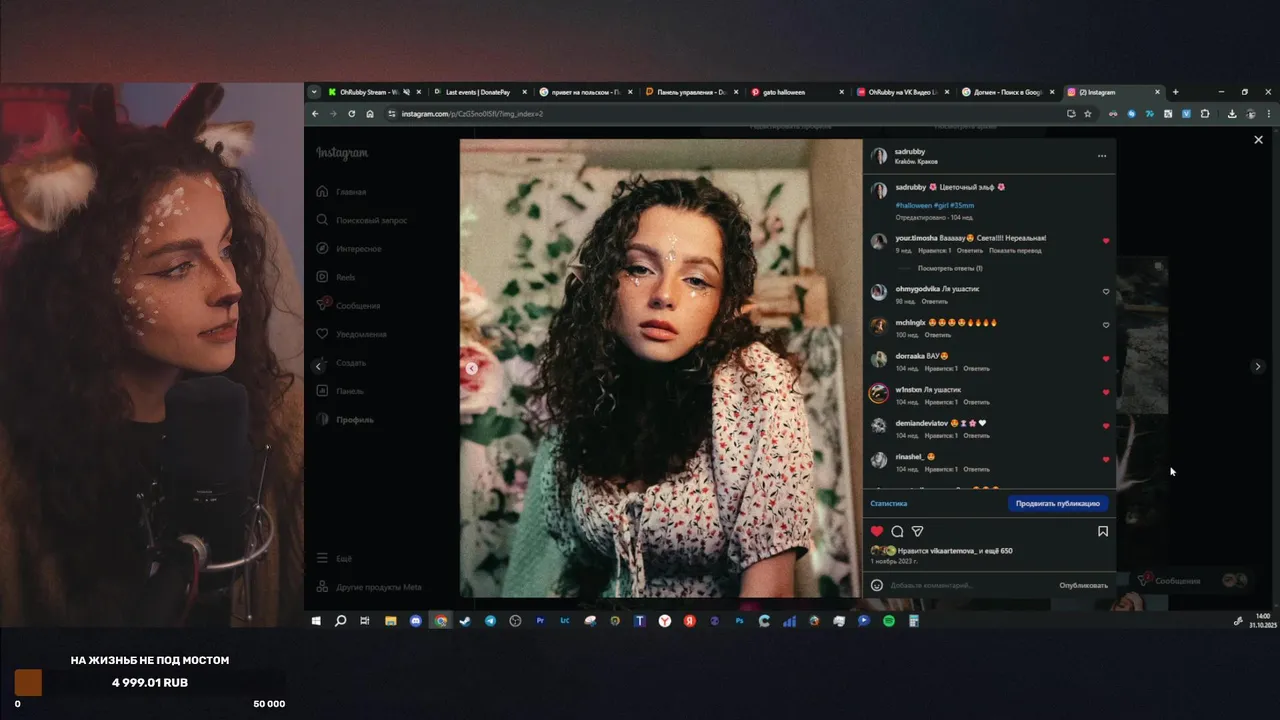Open the comment bubble icon under the post

click(897, 531)
